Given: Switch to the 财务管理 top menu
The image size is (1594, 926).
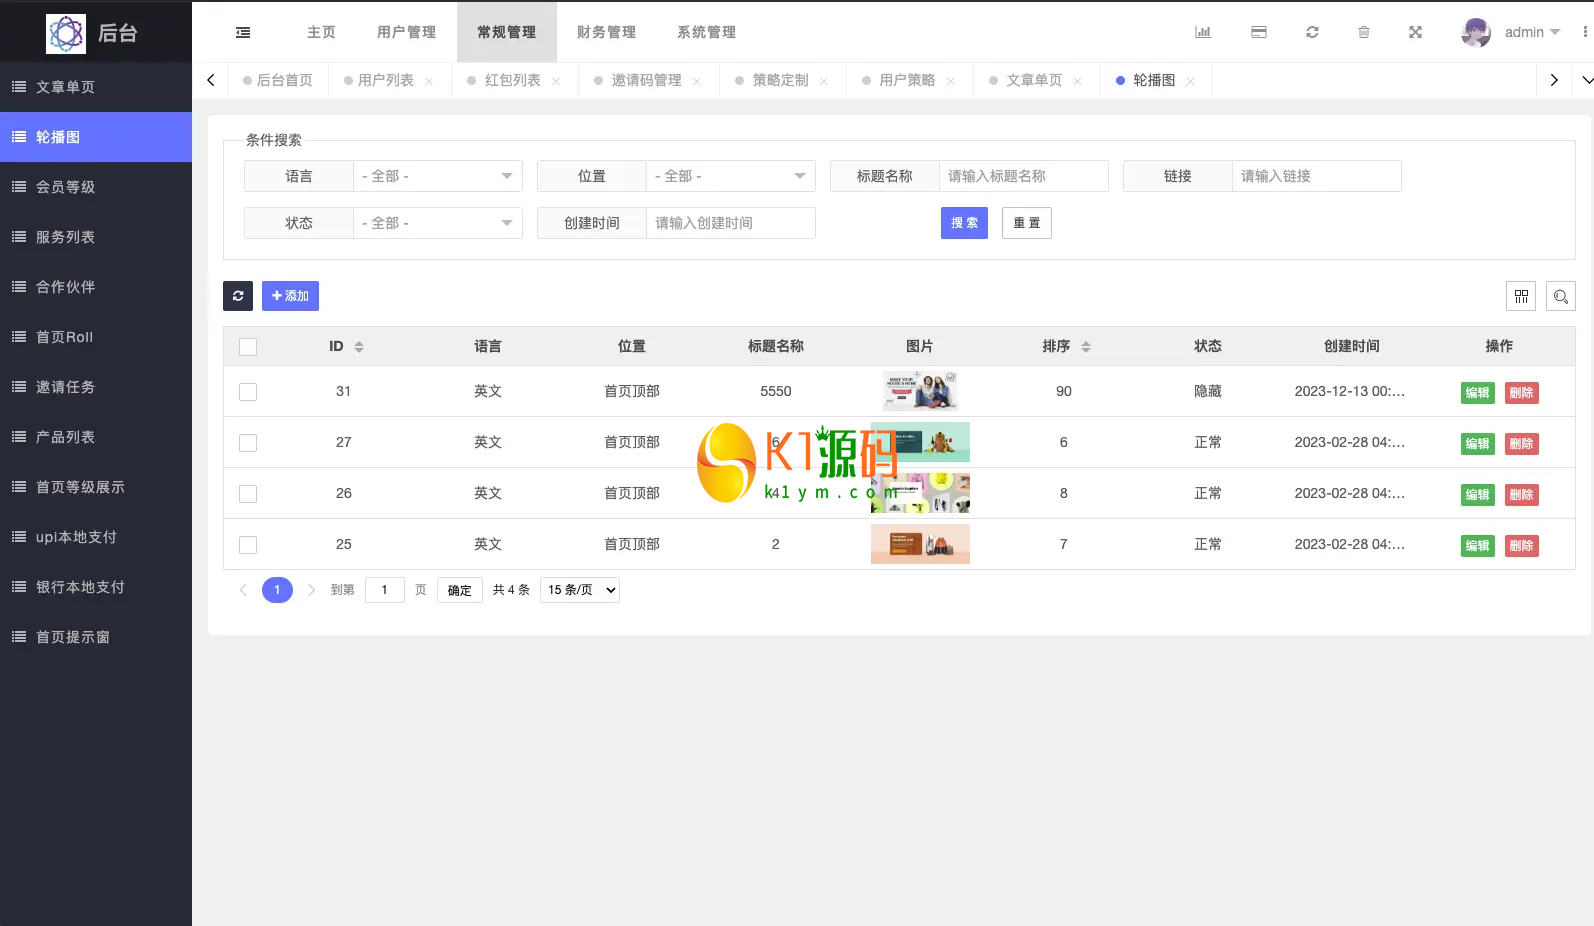Looking at the screenshot, I should (606, 32).
